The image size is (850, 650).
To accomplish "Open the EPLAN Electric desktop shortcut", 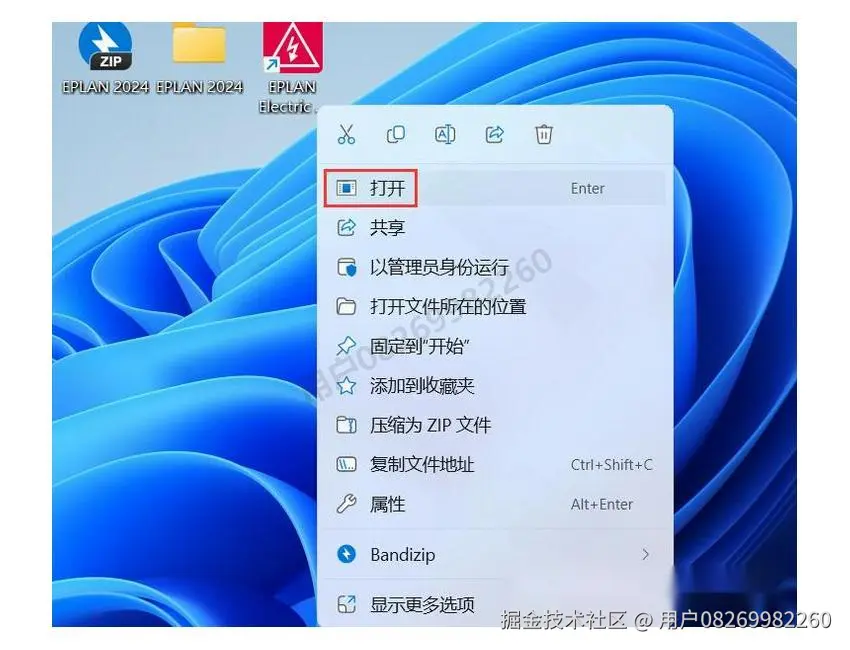I will [x=291, y=45].
